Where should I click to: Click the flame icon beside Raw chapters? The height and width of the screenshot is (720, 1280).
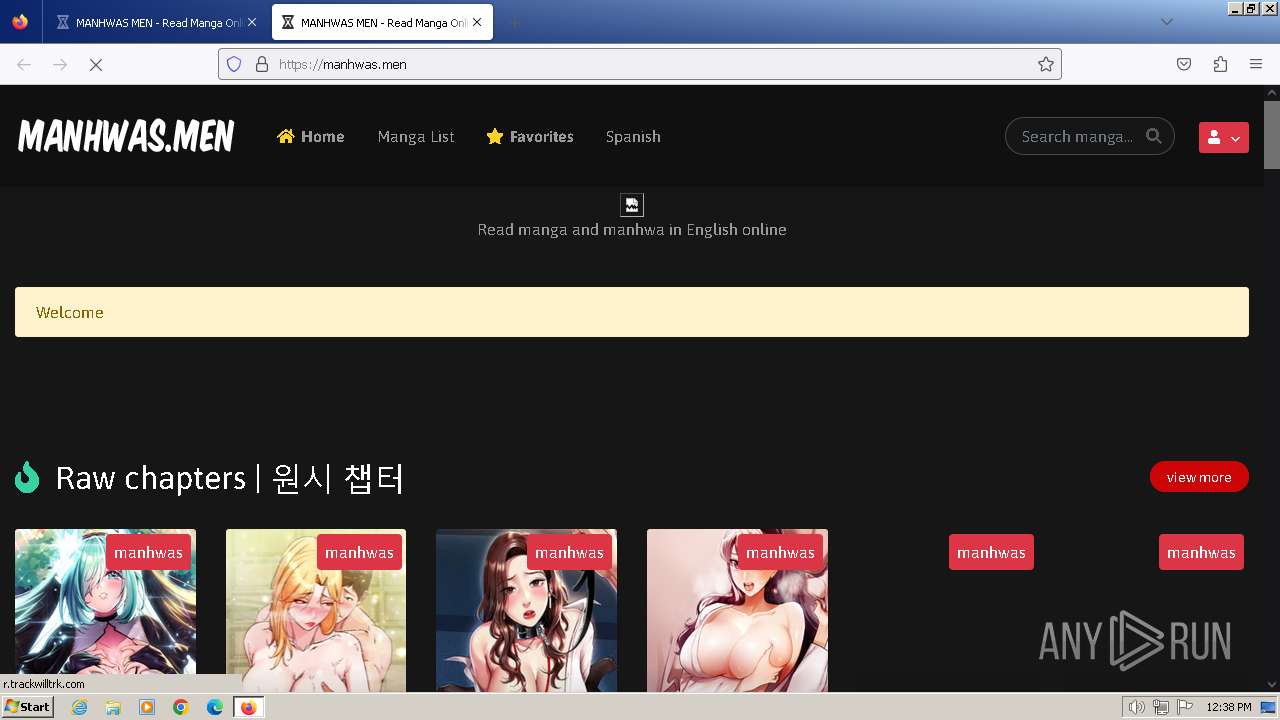click(27, 478)
